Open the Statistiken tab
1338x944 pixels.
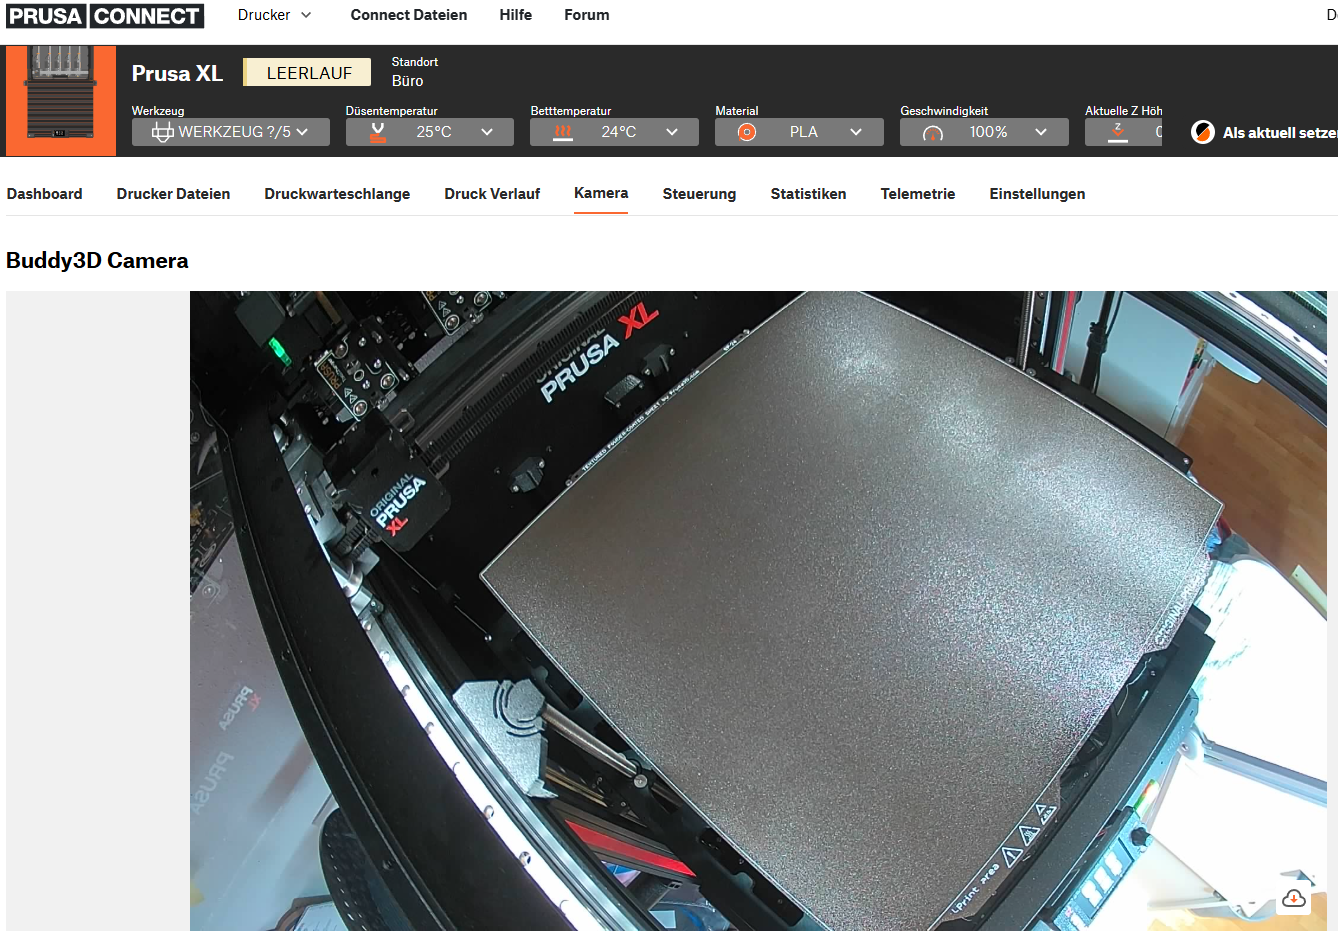808,194
